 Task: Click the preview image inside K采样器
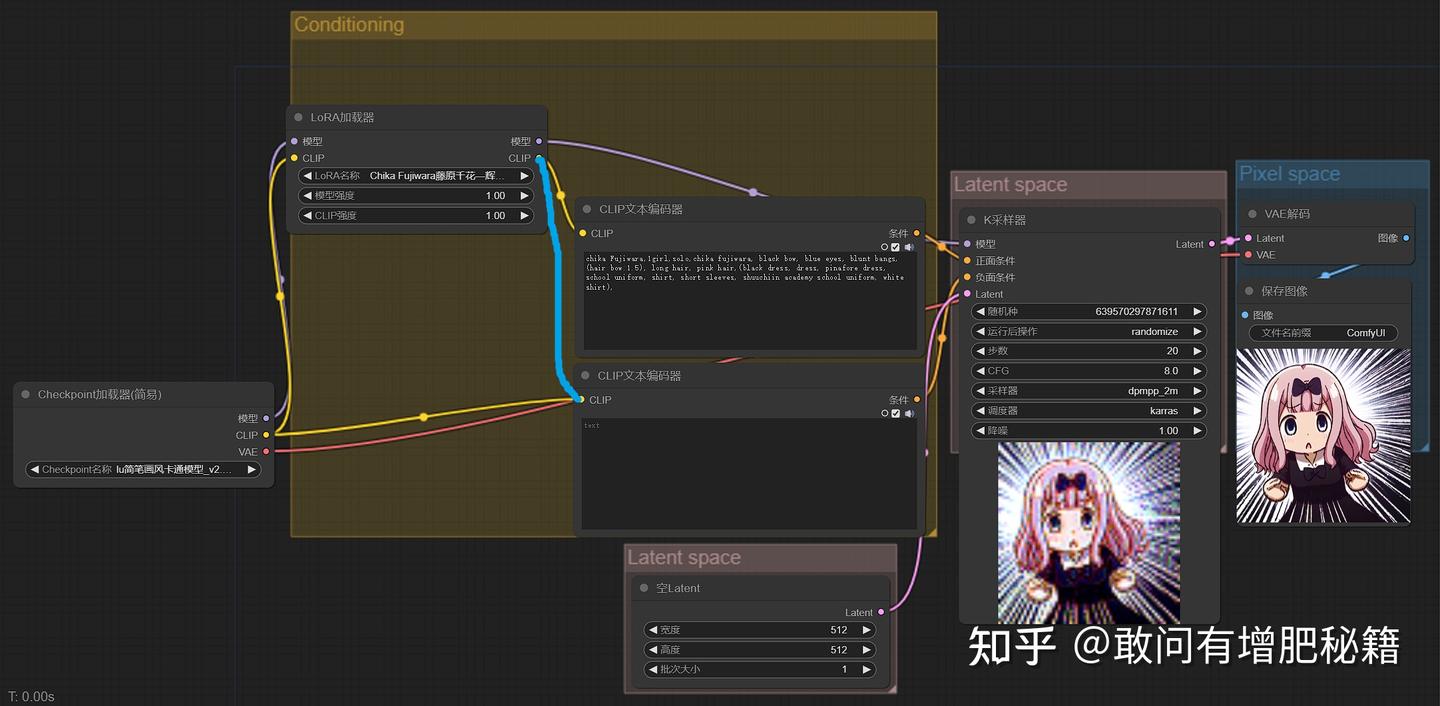click(x=1089, y=533)
